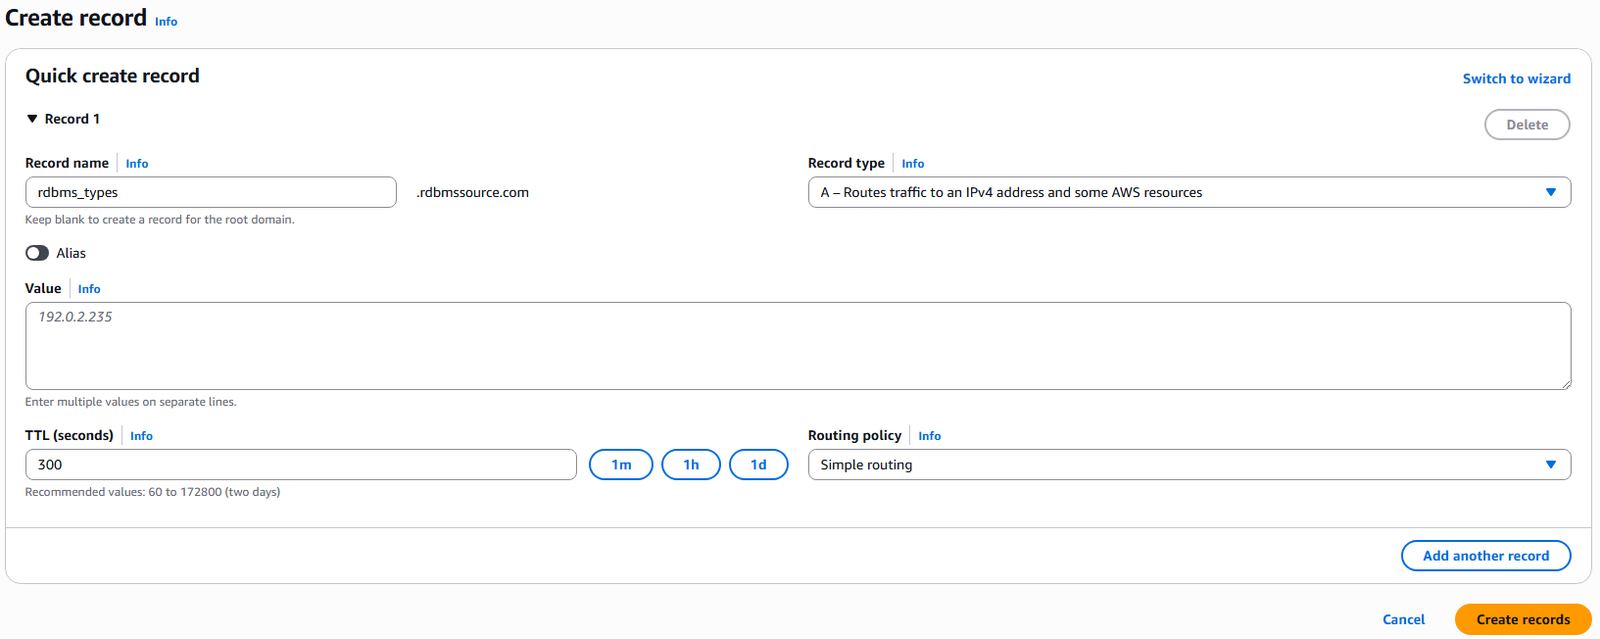Open Info link next to TTL (seconds)
The image size is (1600, 639).
click(141, 436)
